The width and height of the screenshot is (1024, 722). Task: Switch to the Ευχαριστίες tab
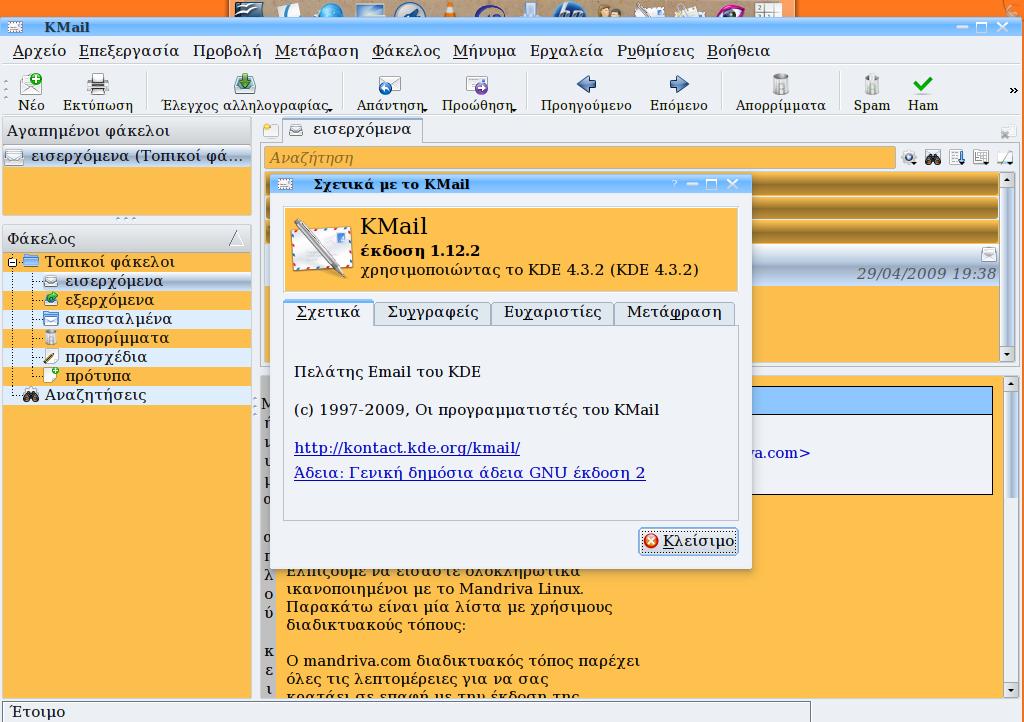pos(552,313)
